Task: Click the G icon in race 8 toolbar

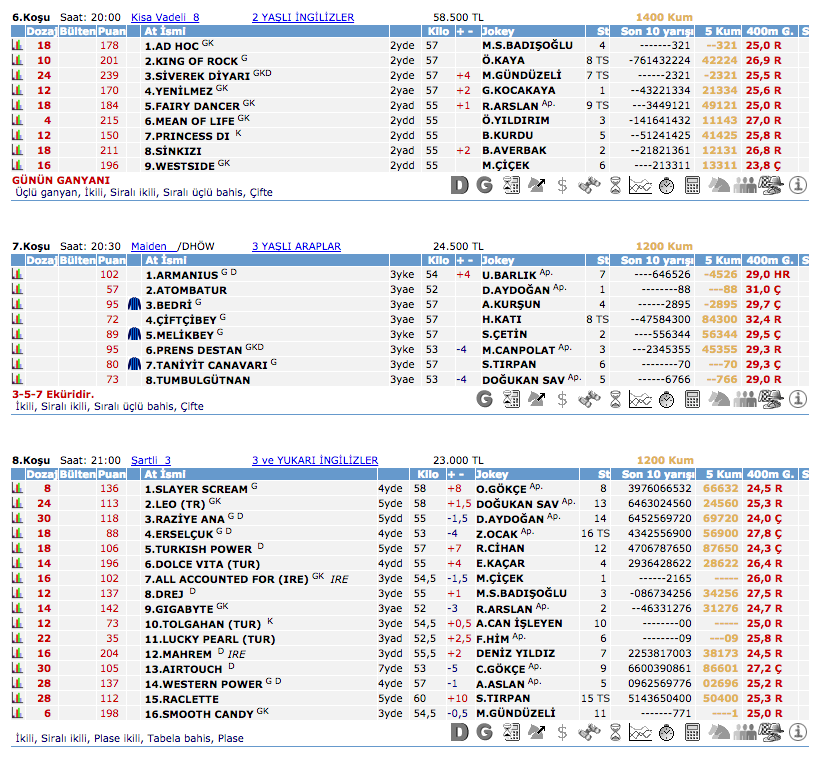Action: [485, 732]
